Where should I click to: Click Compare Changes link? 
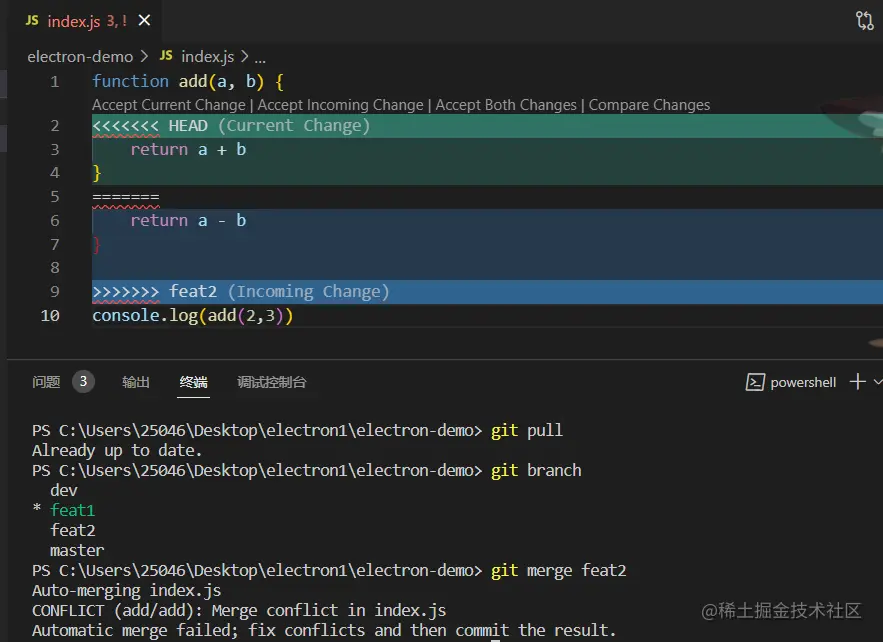(x=649, y=105)
